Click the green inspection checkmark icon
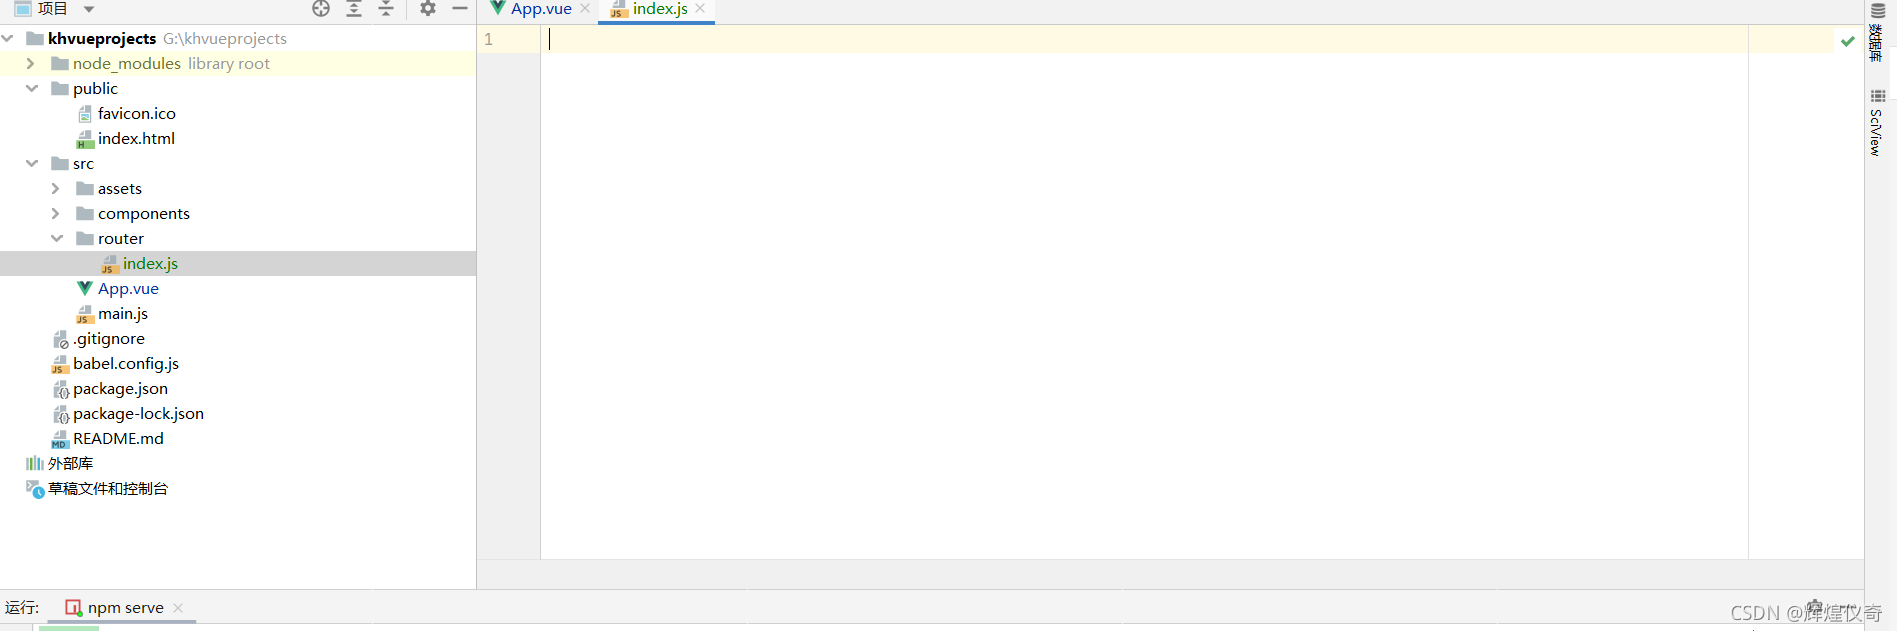The width and height of the screenshot is (1897, 631). [x=1848, y=41]
